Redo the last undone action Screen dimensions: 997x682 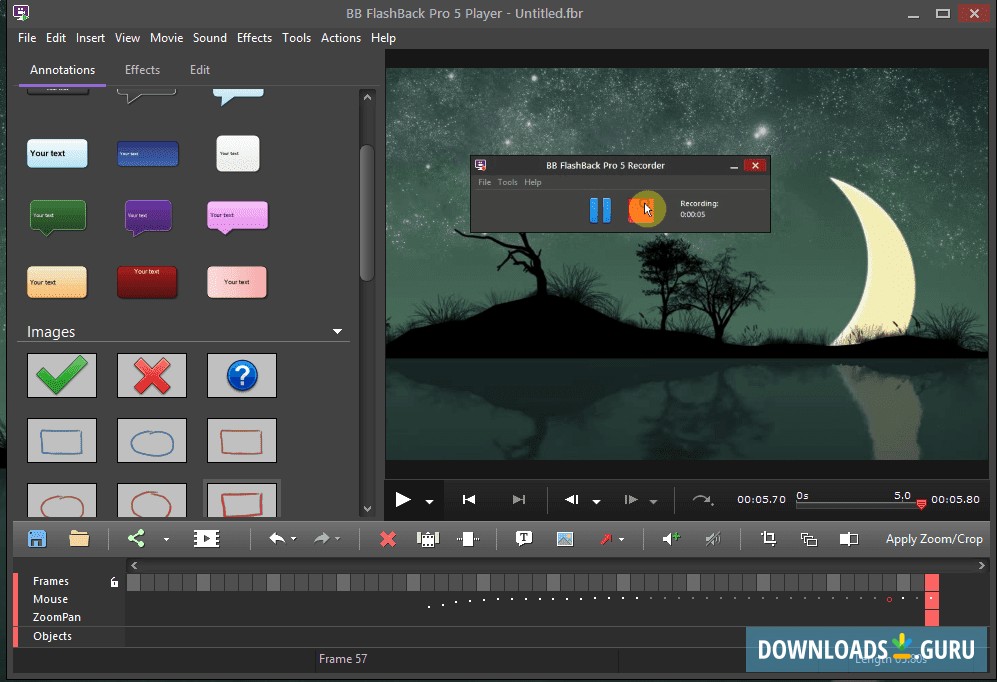click(321, 539)
